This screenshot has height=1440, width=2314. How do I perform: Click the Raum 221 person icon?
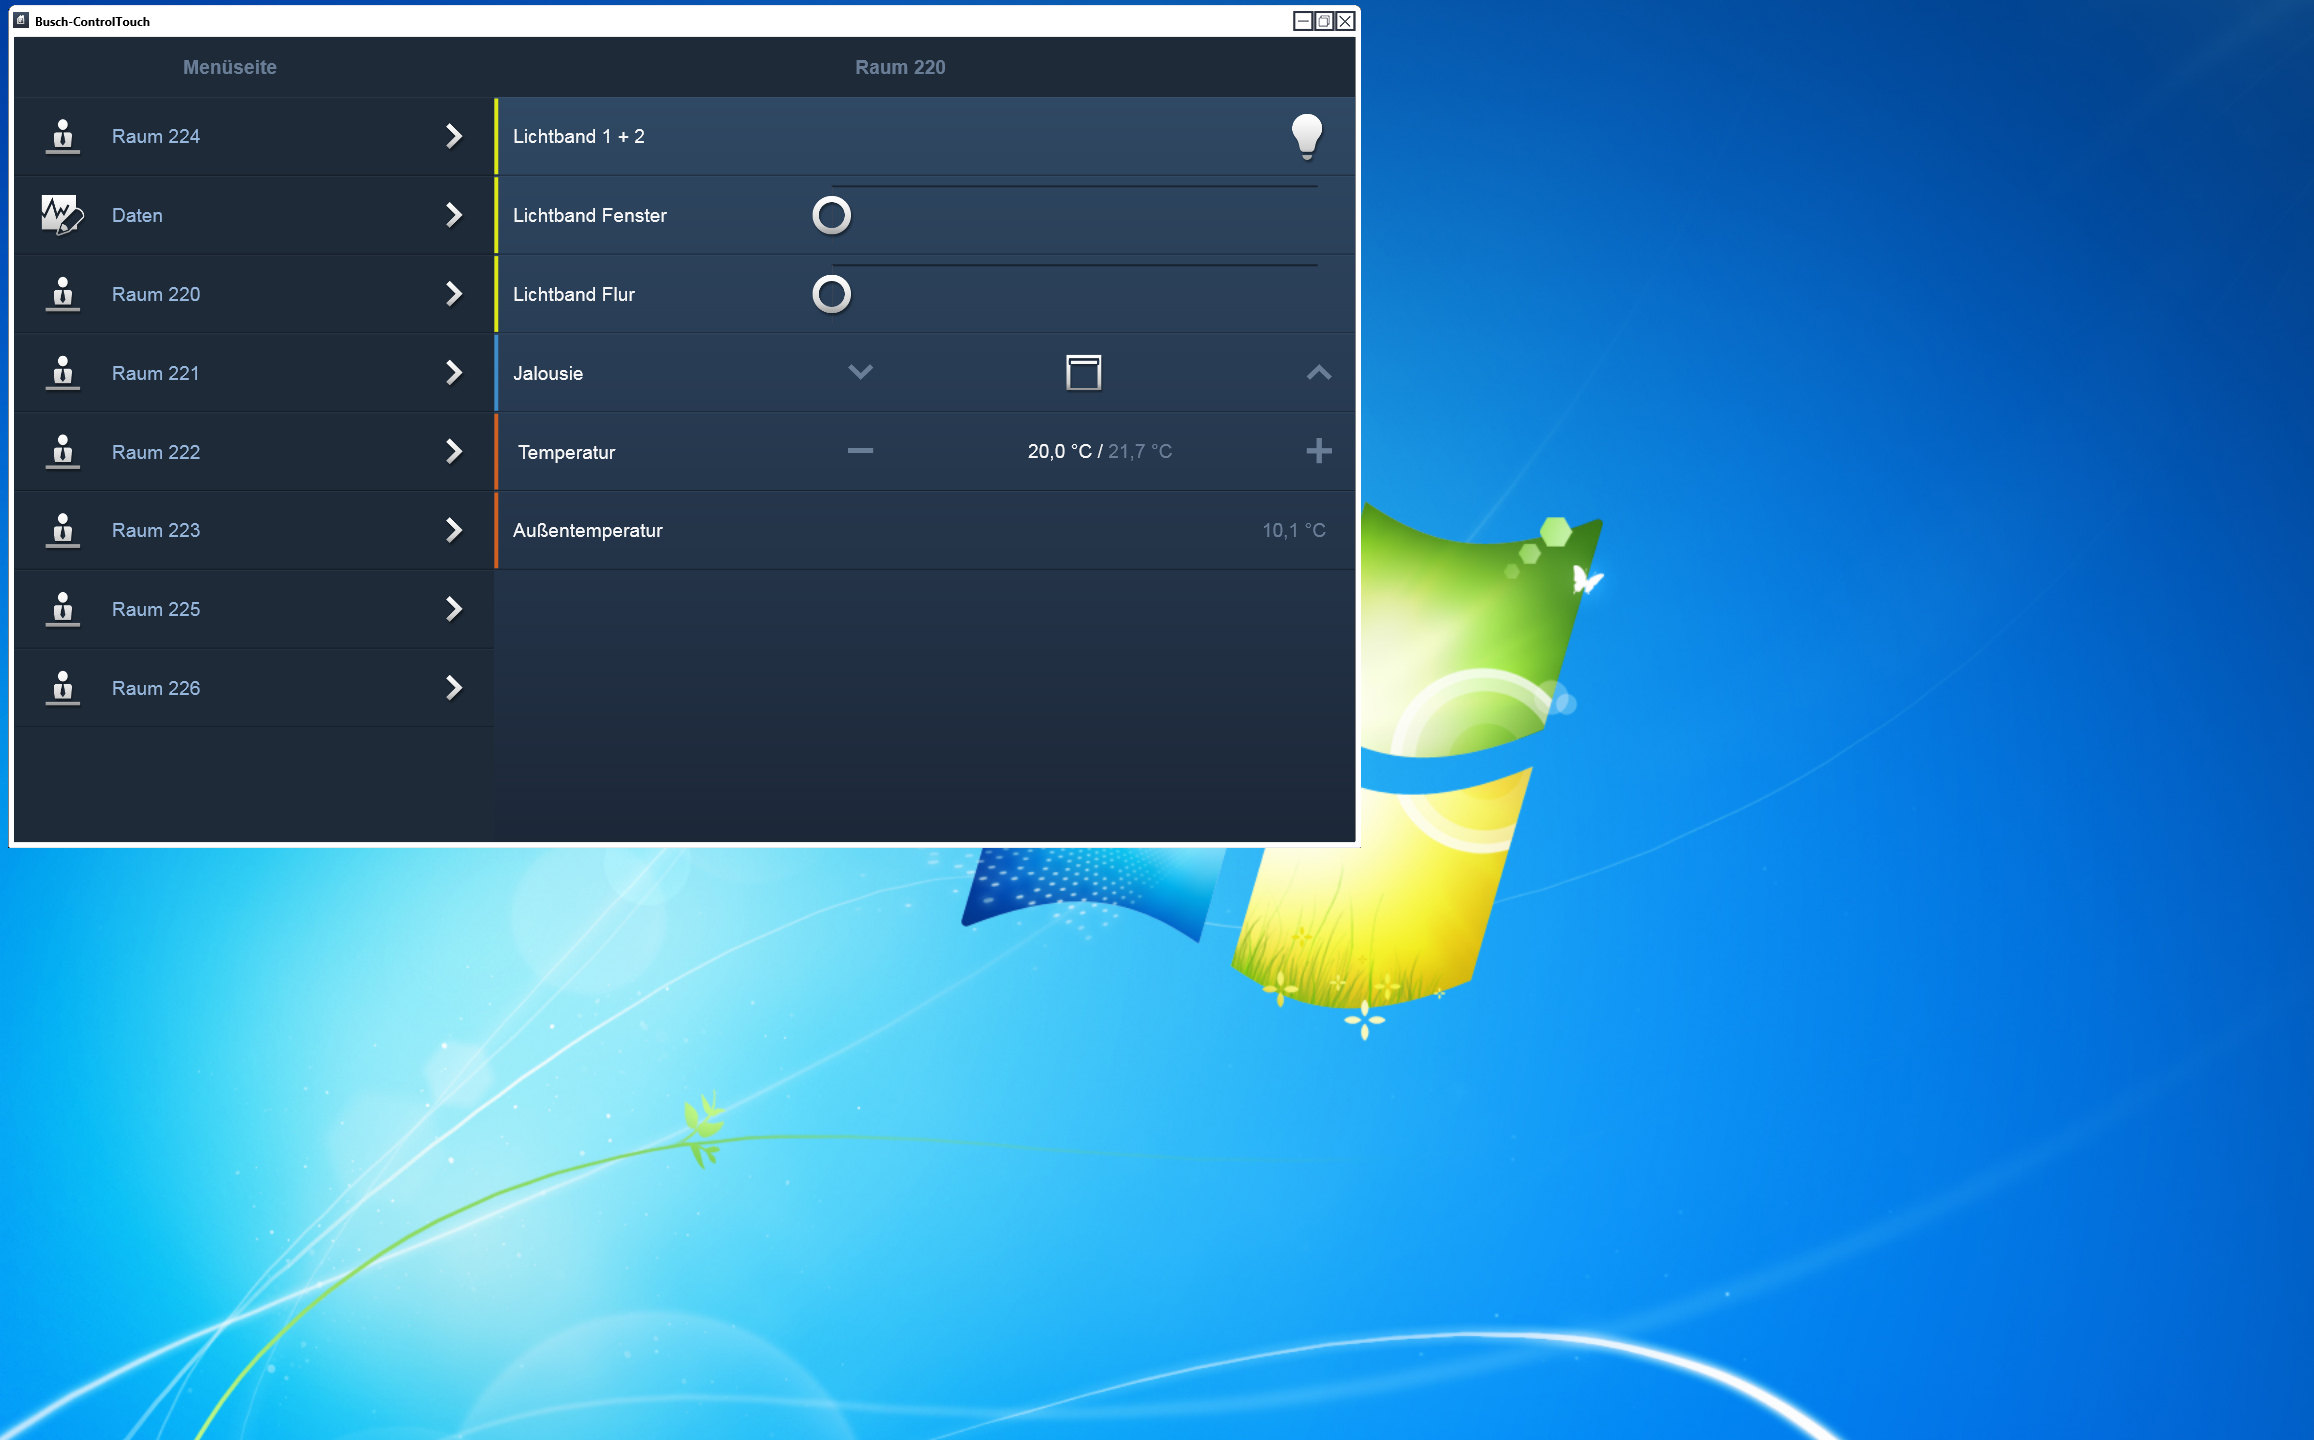pyautogui.click(x=63, y=373)
